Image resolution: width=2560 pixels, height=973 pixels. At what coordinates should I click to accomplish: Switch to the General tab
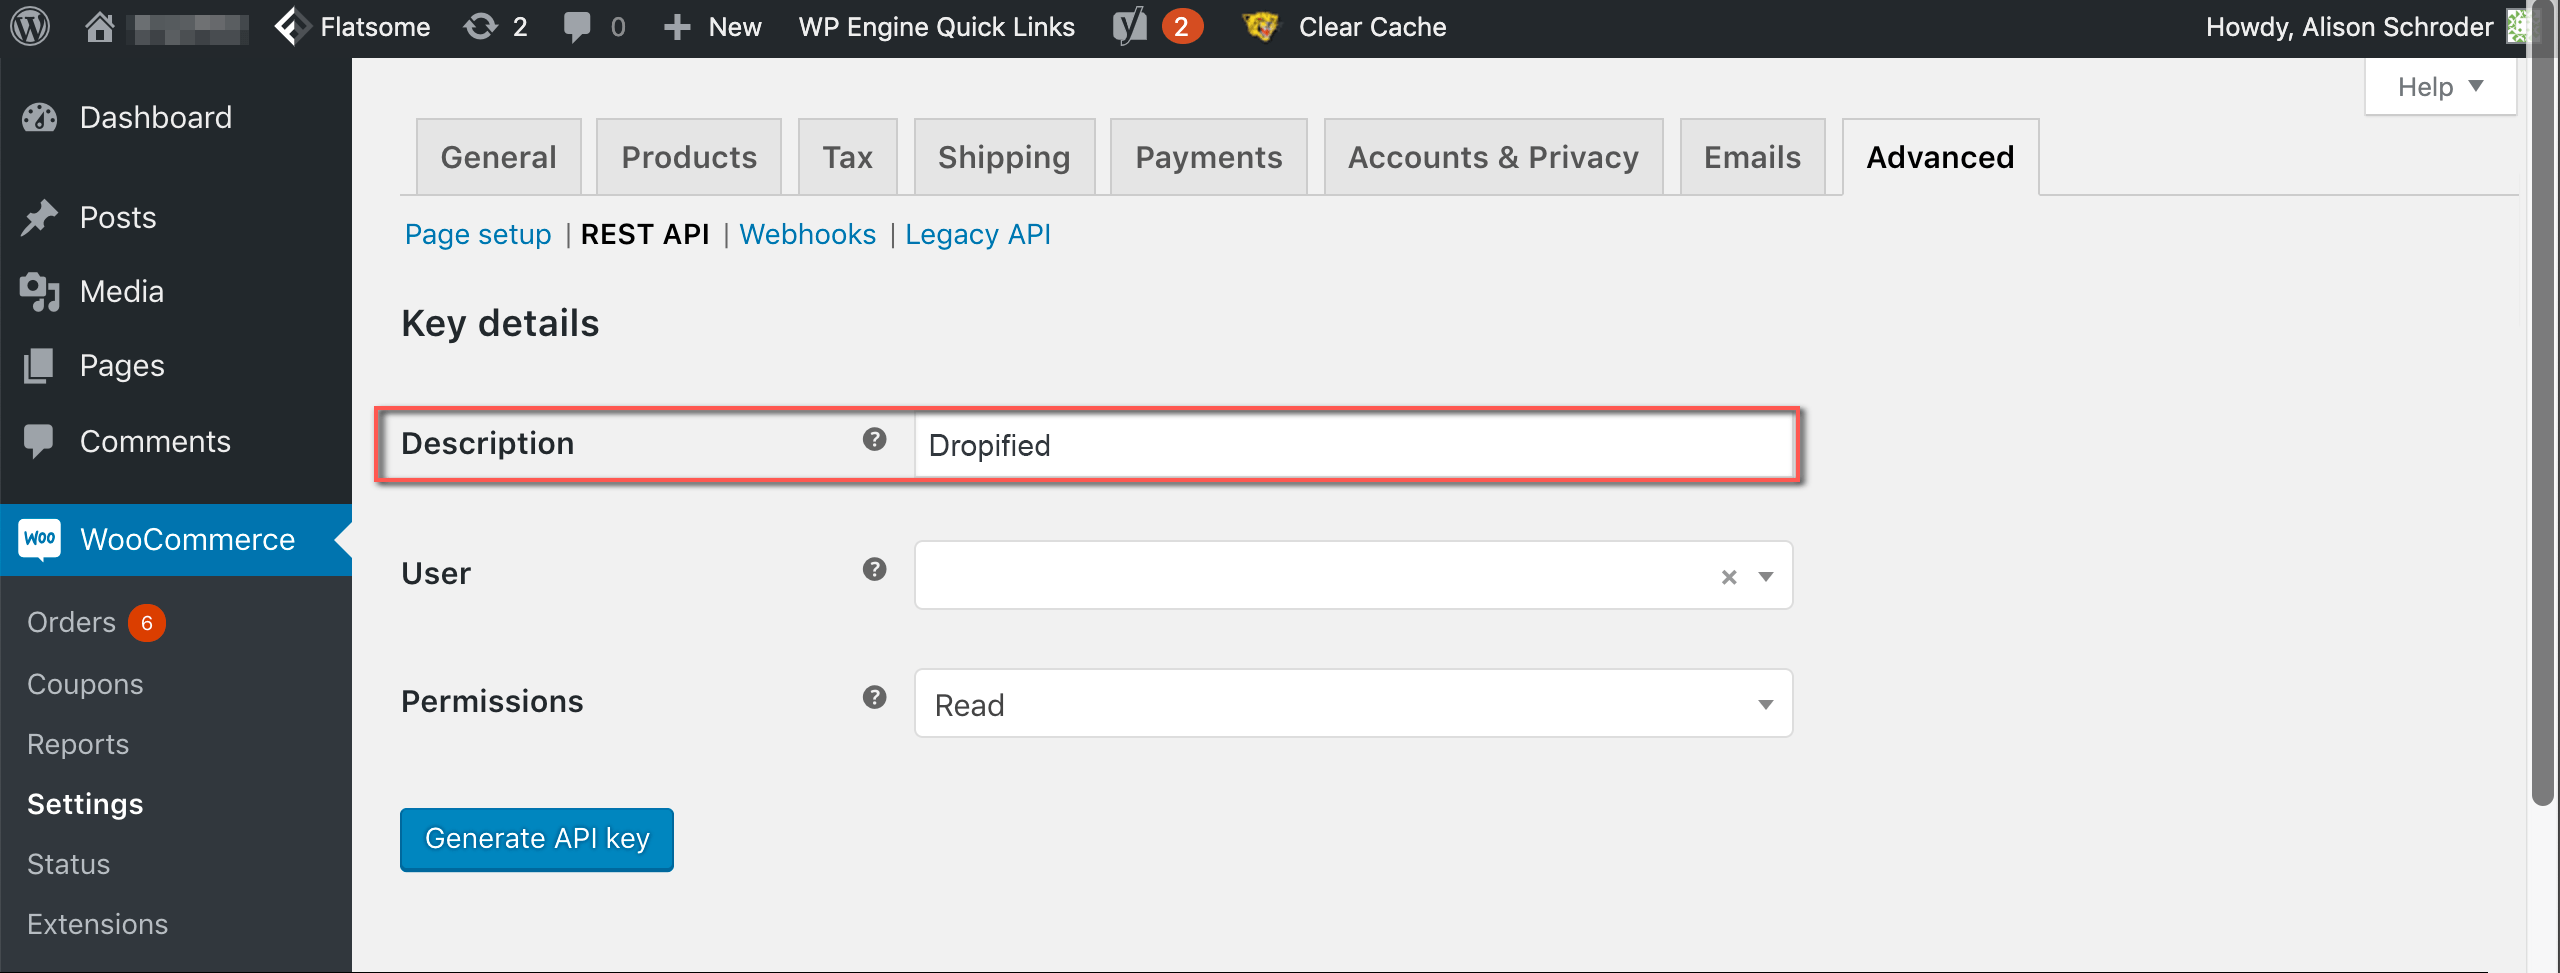pyautogui.click(x=499, y=157)
